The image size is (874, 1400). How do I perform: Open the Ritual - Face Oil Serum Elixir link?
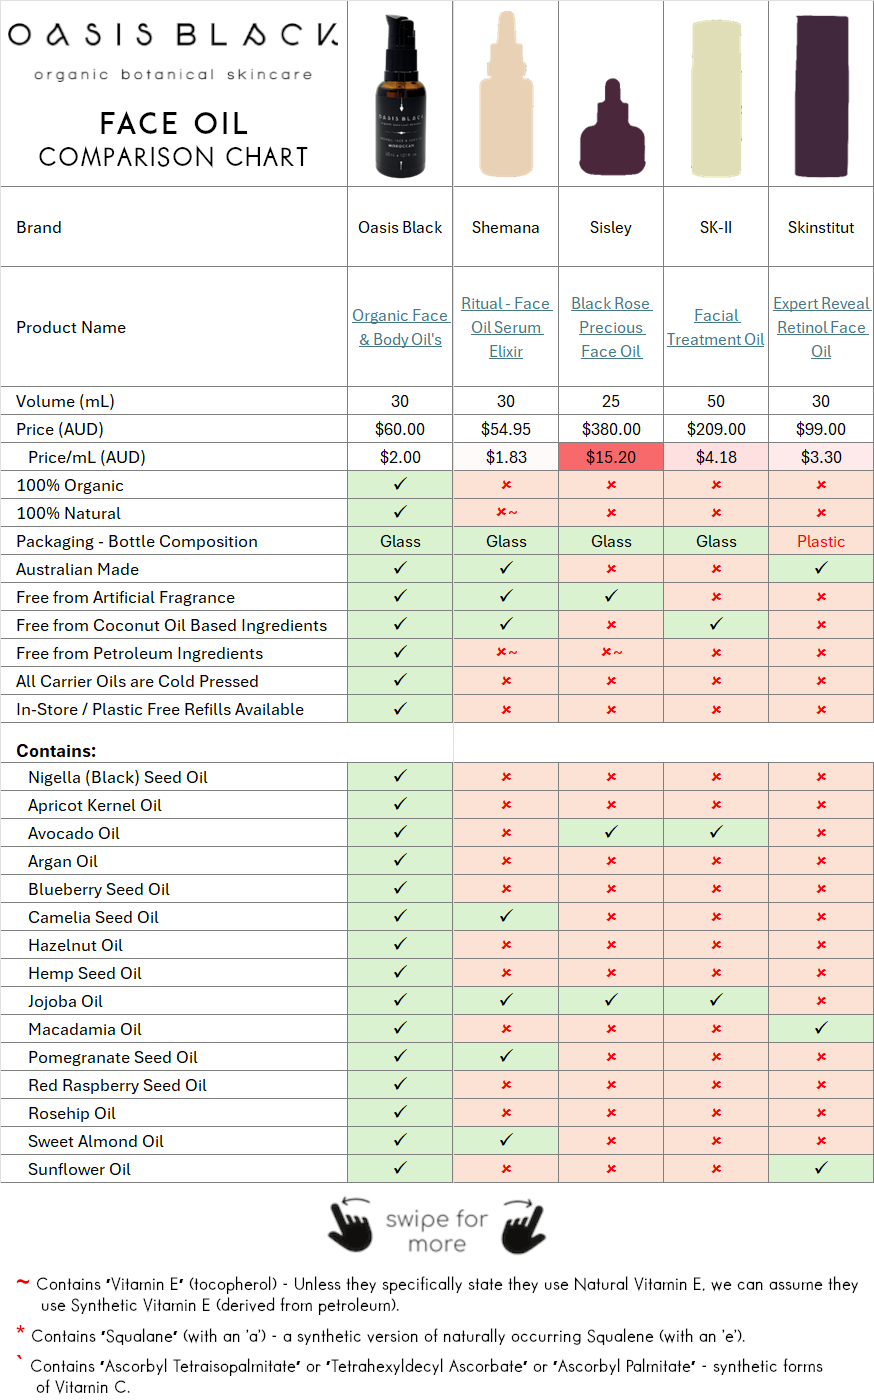point(506,327)
